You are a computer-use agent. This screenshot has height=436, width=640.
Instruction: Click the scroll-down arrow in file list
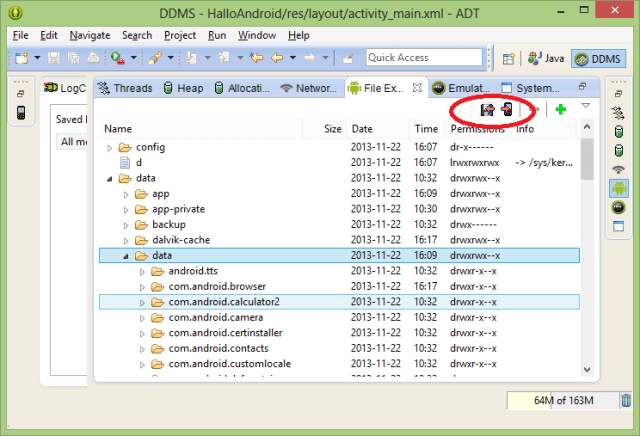pos(587,369)
